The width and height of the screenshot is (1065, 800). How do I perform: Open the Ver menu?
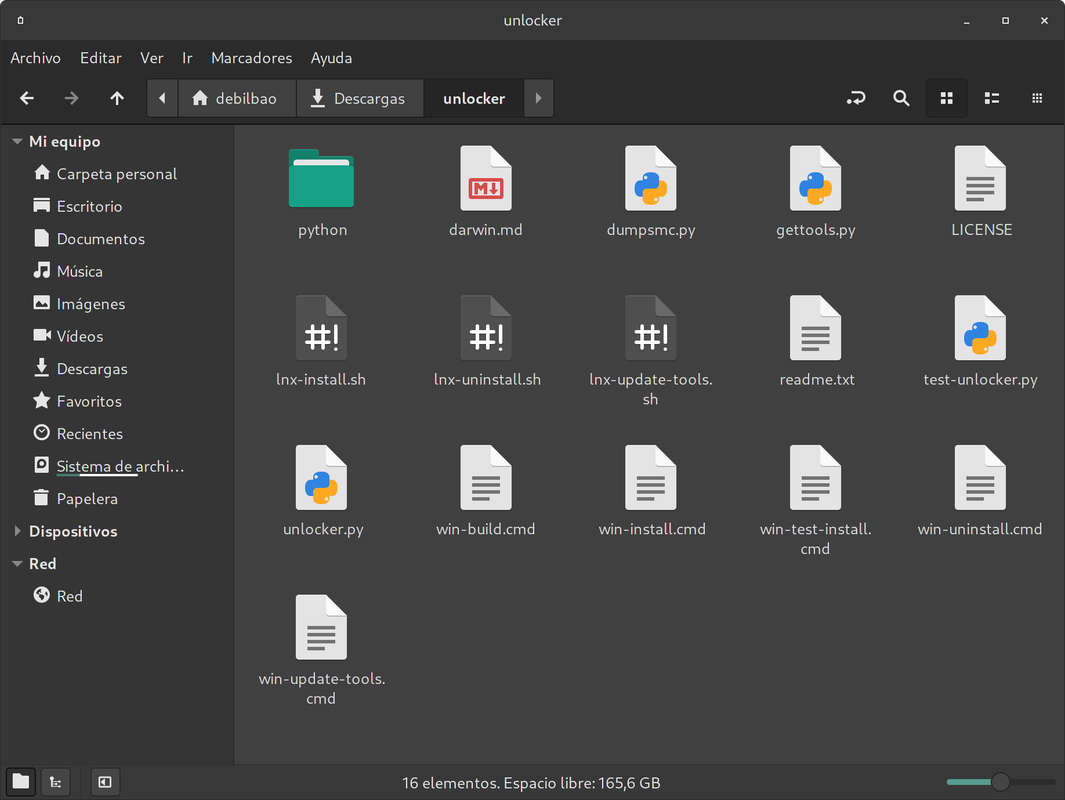(x=151, y=58)
